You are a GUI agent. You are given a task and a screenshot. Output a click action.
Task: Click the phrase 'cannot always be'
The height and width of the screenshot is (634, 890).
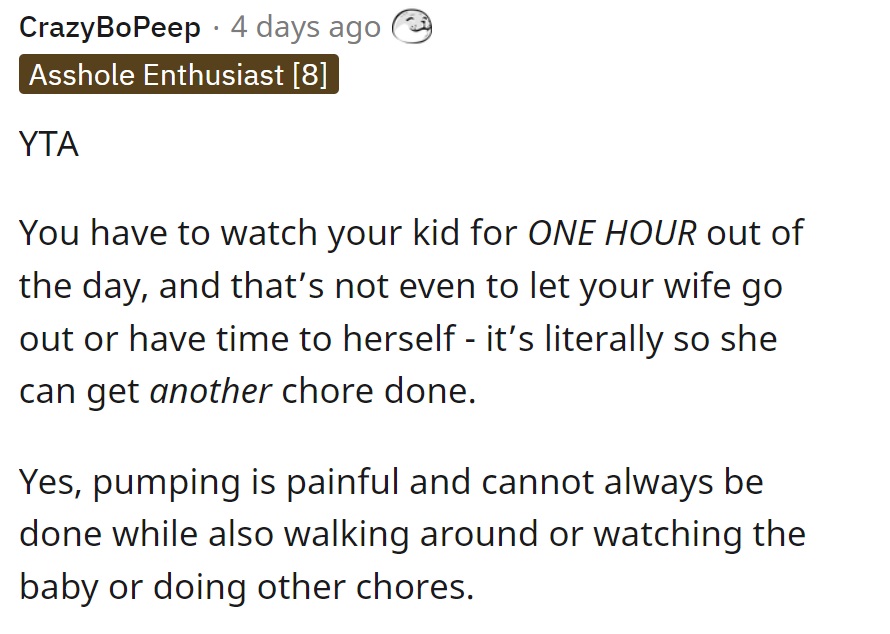tap(623, 482)
